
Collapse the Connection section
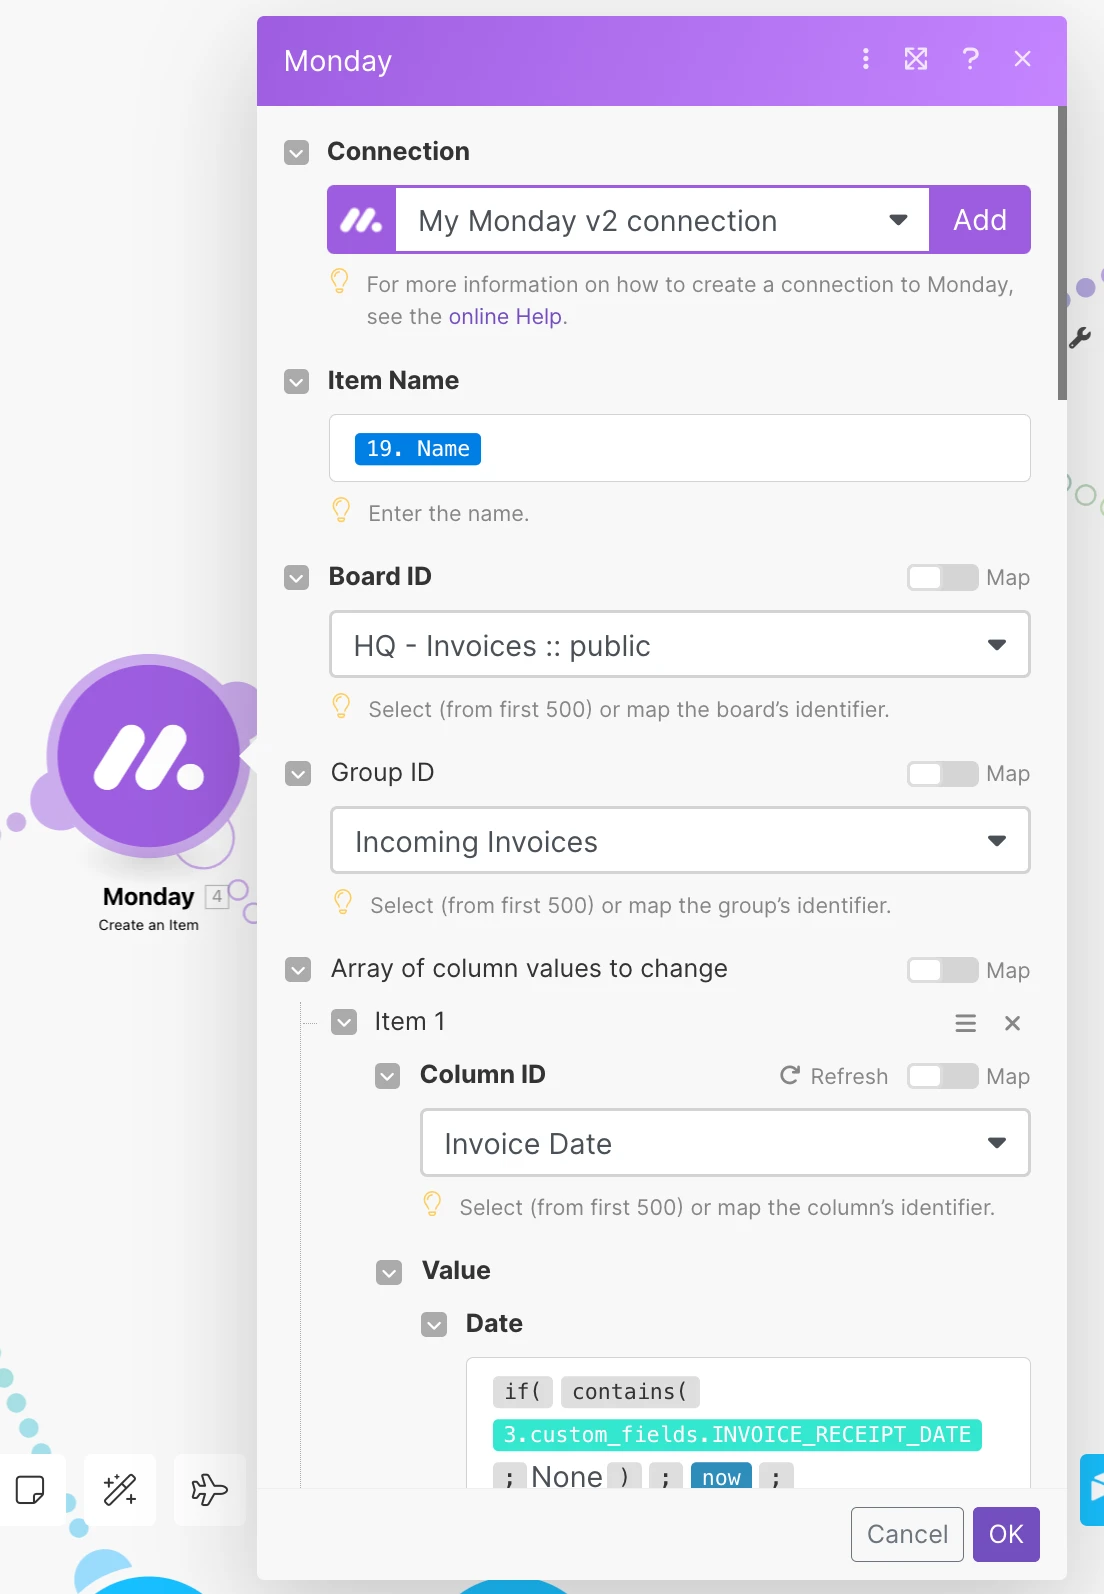point(296,152)
